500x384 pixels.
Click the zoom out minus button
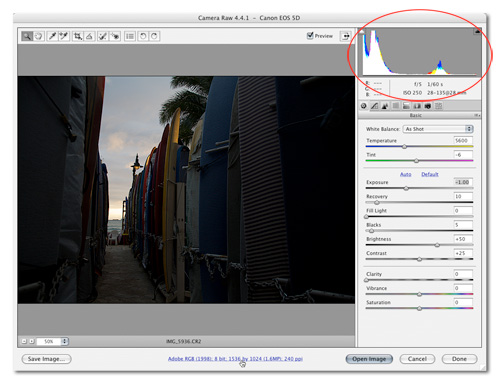point(24,341)
